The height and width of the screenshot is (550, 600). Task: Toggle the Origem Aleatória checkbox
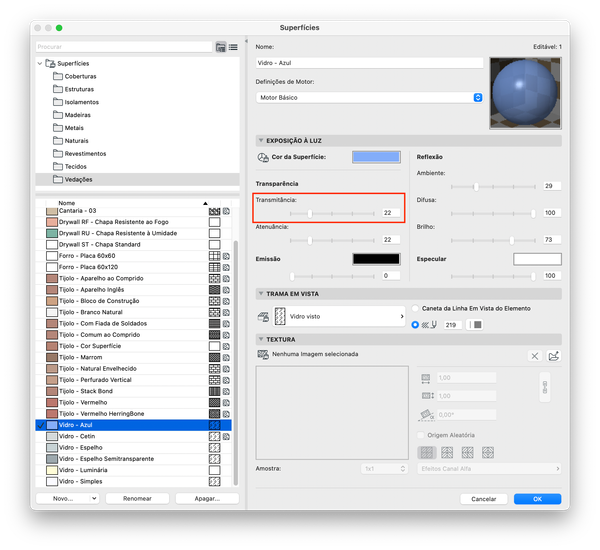(x=421, y=435)
